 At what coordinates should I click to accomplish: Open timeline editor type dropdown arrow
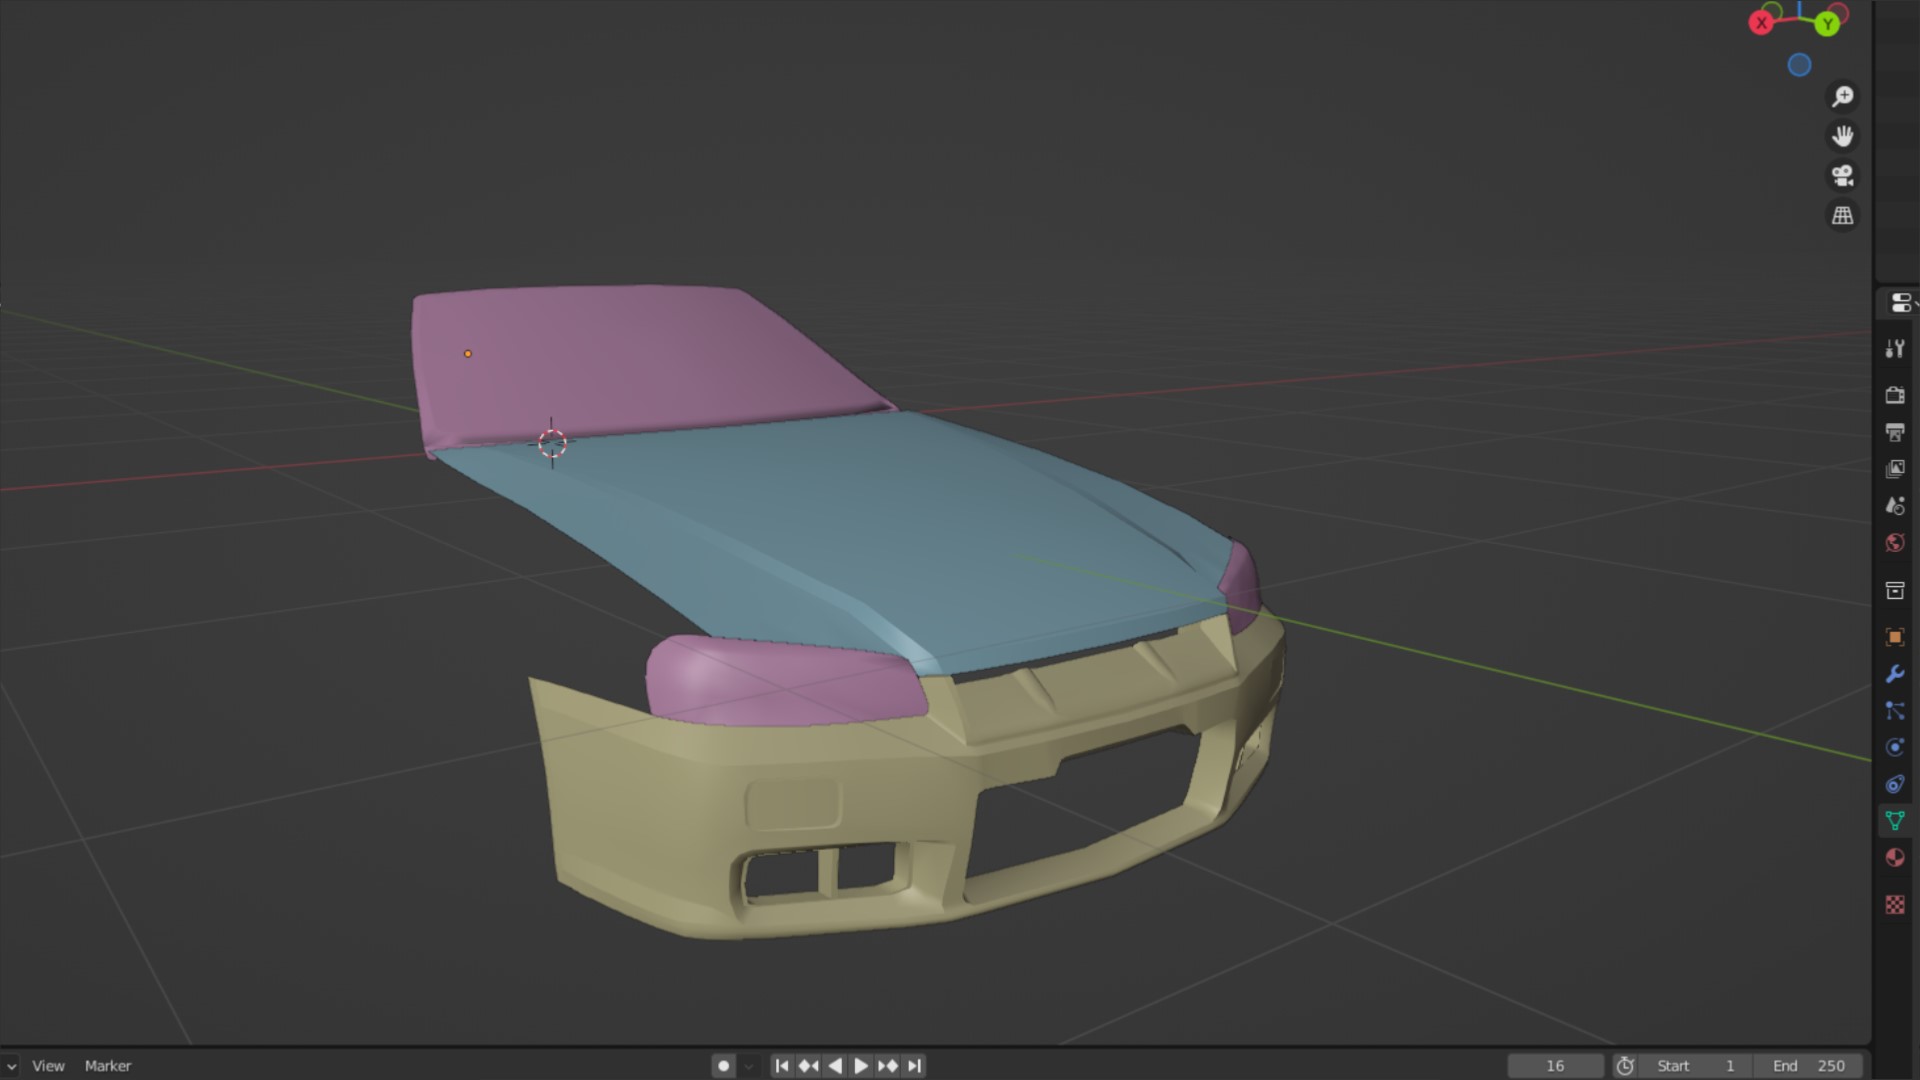point(10,1066)
